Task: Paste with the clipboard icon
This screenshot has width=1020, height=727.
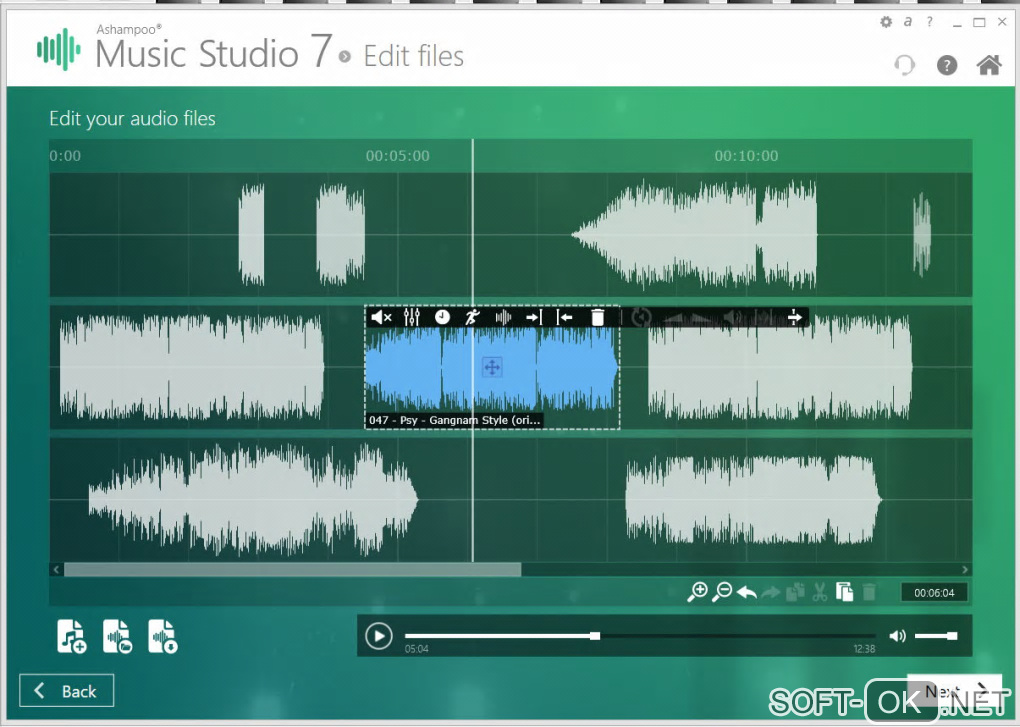Action: [x=844, y=592]
